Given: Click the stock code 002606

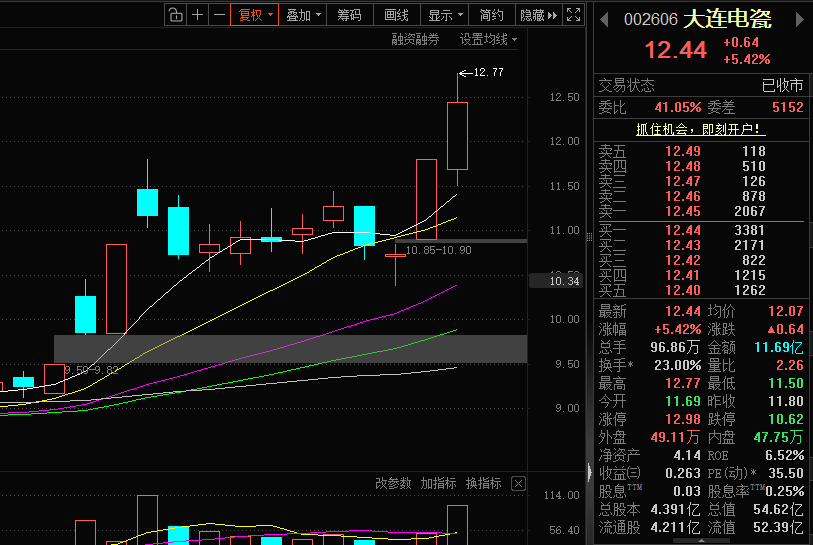Looking at the screenshot, I should (651, 20).
